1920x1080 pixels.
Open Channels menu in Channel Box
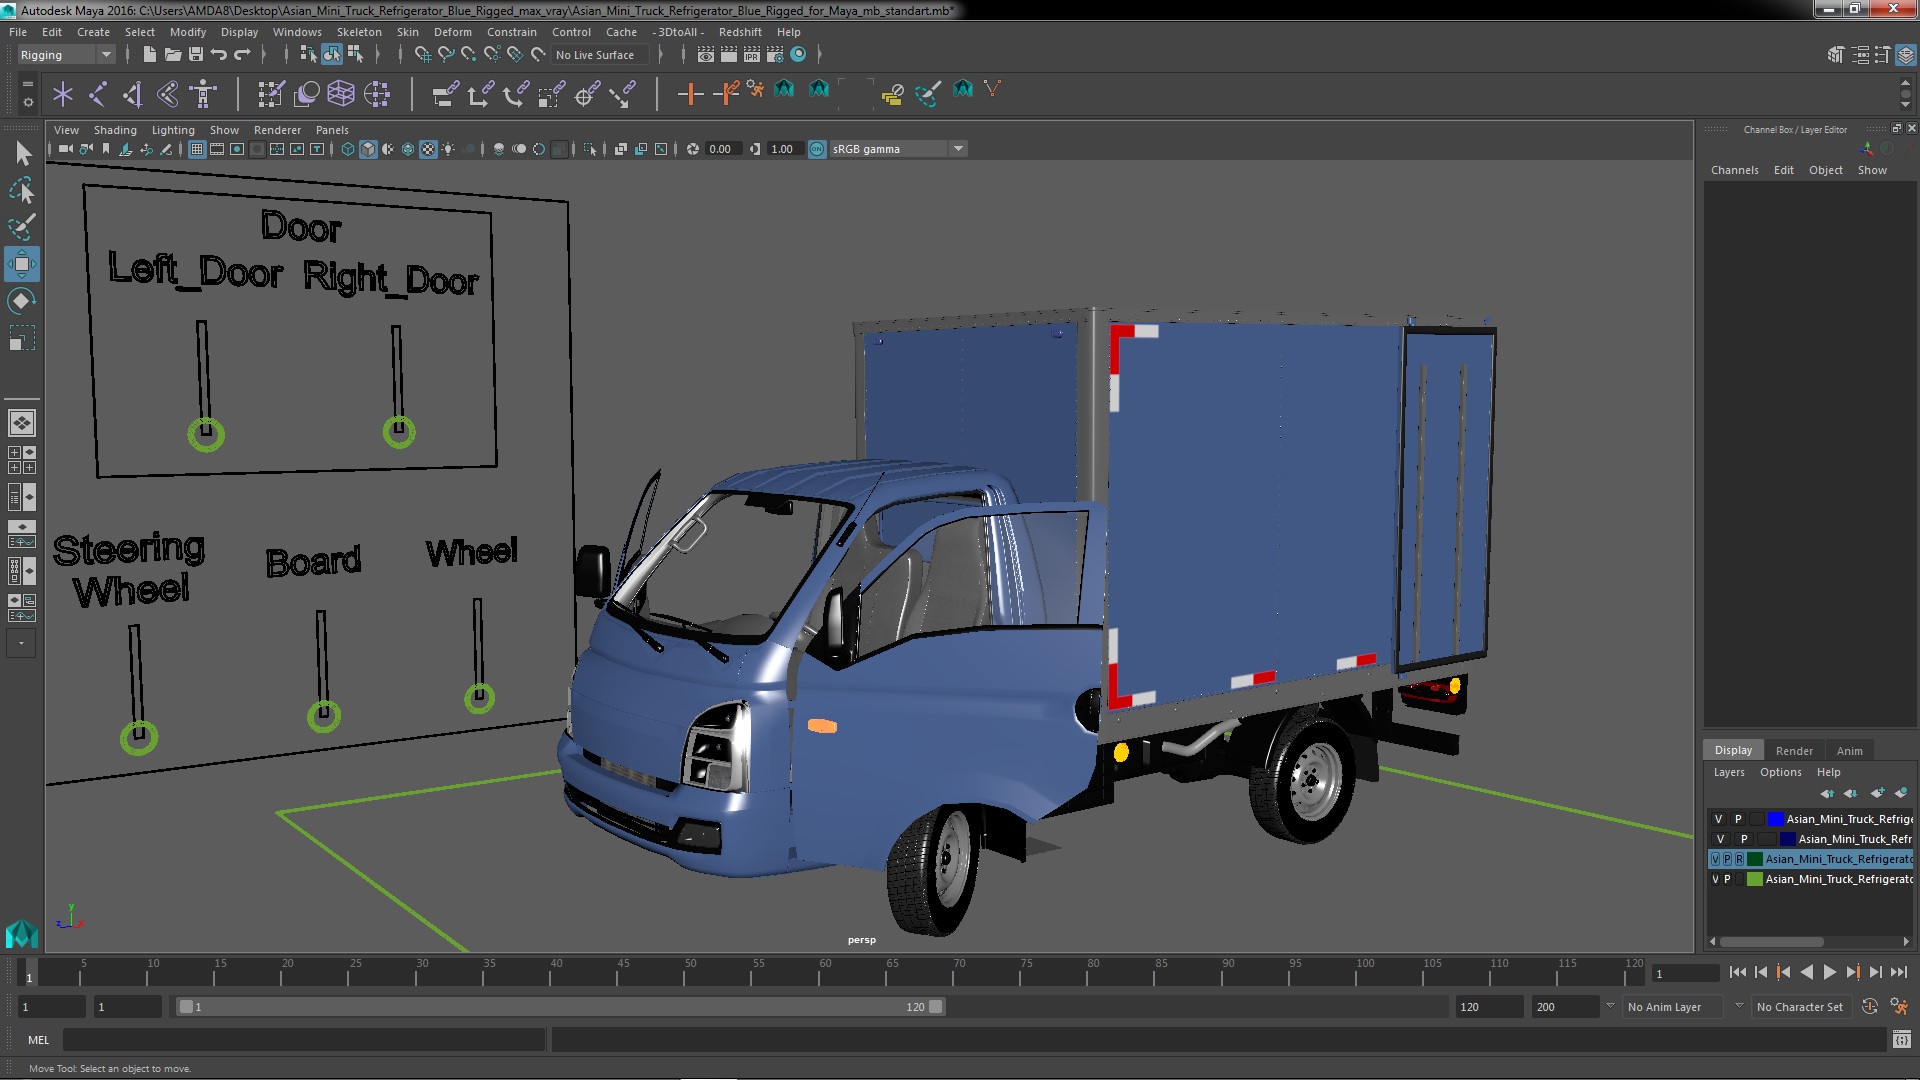[1734, 170]
